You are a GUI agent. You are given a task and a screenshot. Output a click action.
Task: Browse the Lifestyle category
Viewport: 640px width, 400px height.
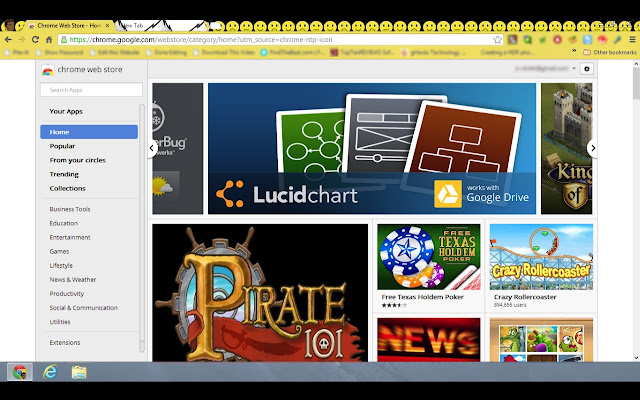pyautogui.click(x=61, y=265)
